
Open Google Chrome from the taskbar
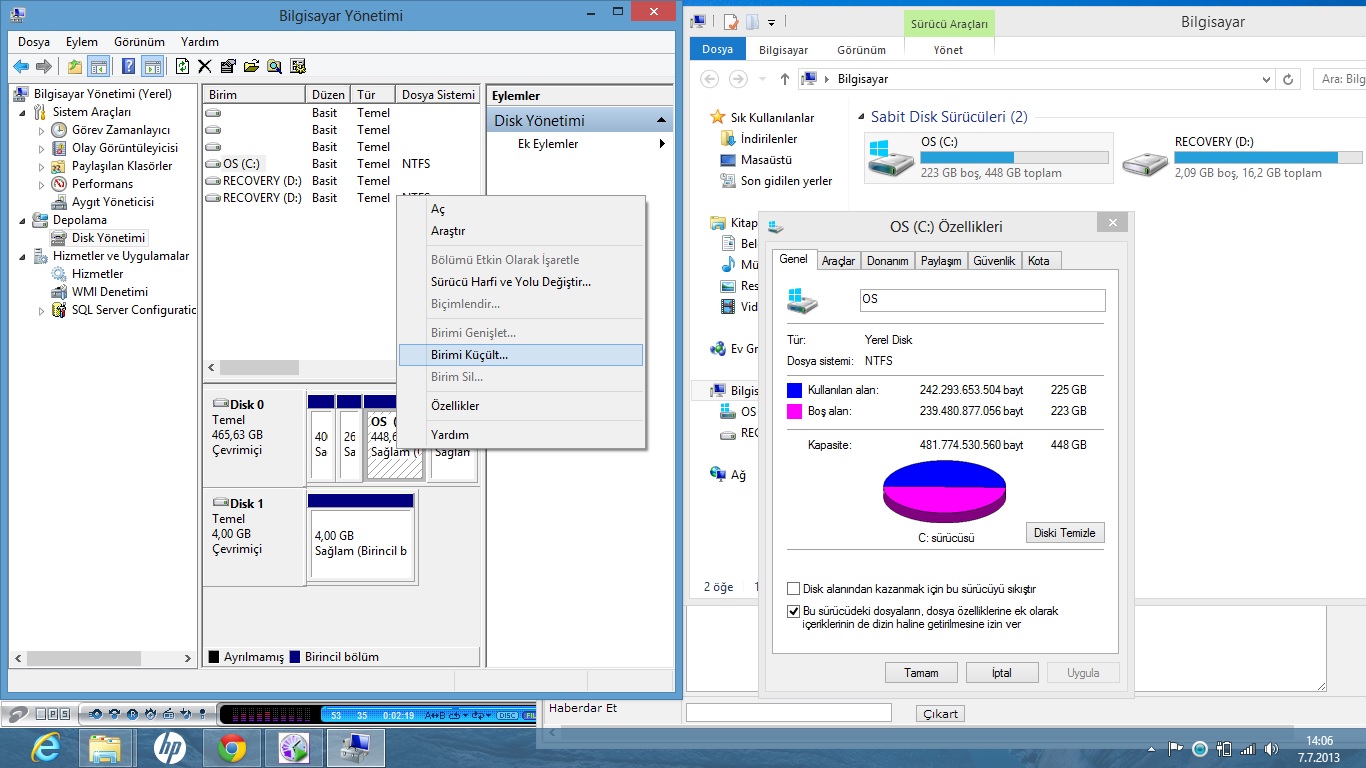(x=232, y=746)
